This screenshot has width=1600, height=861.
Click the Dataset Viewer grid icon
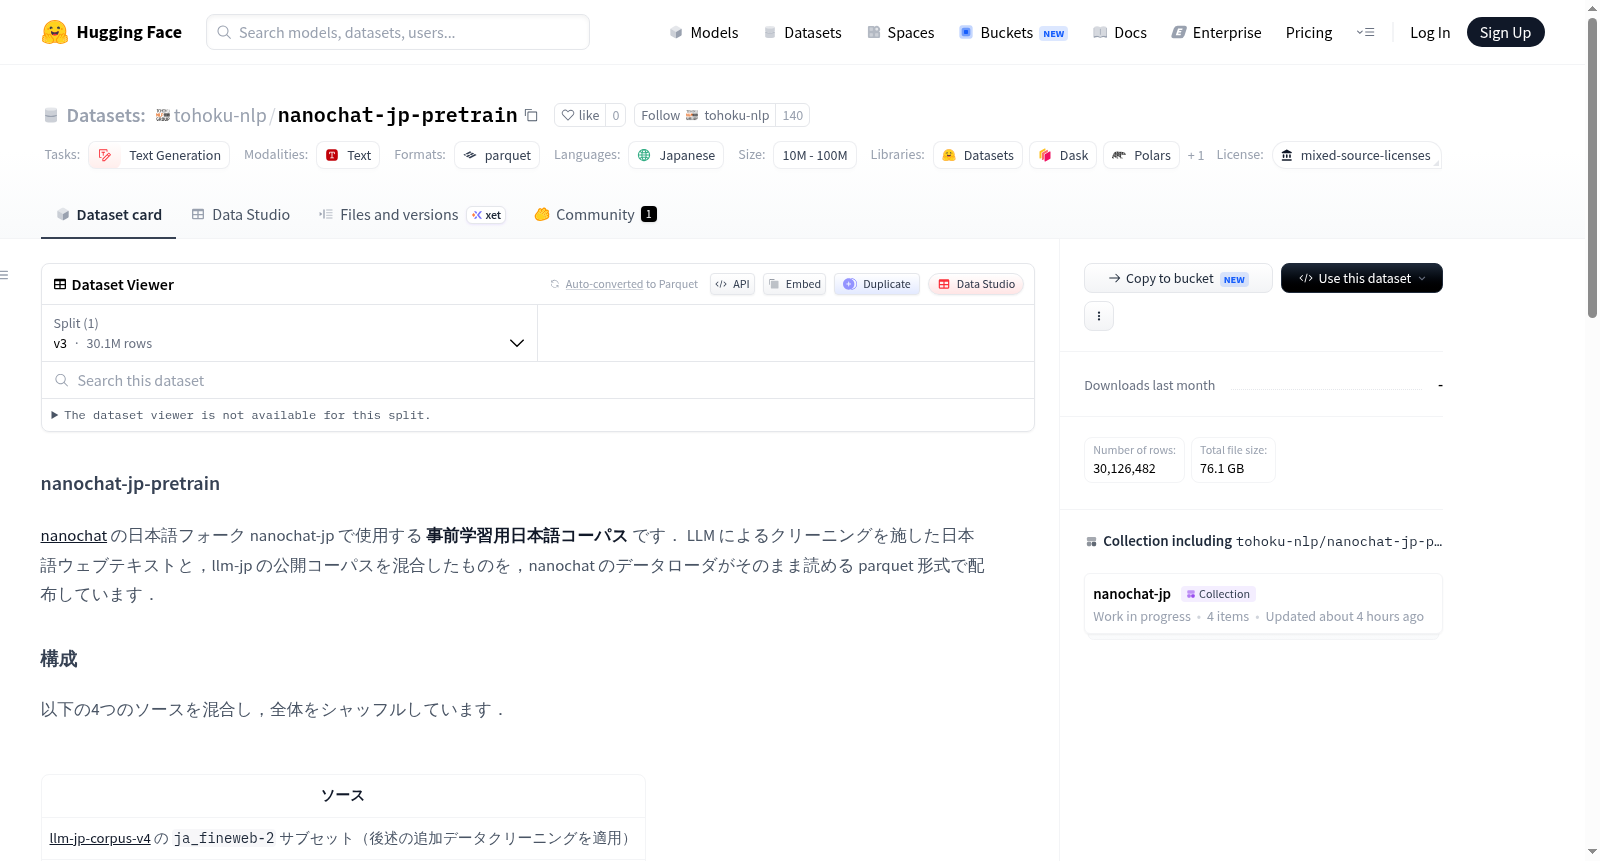coord(60,284)
